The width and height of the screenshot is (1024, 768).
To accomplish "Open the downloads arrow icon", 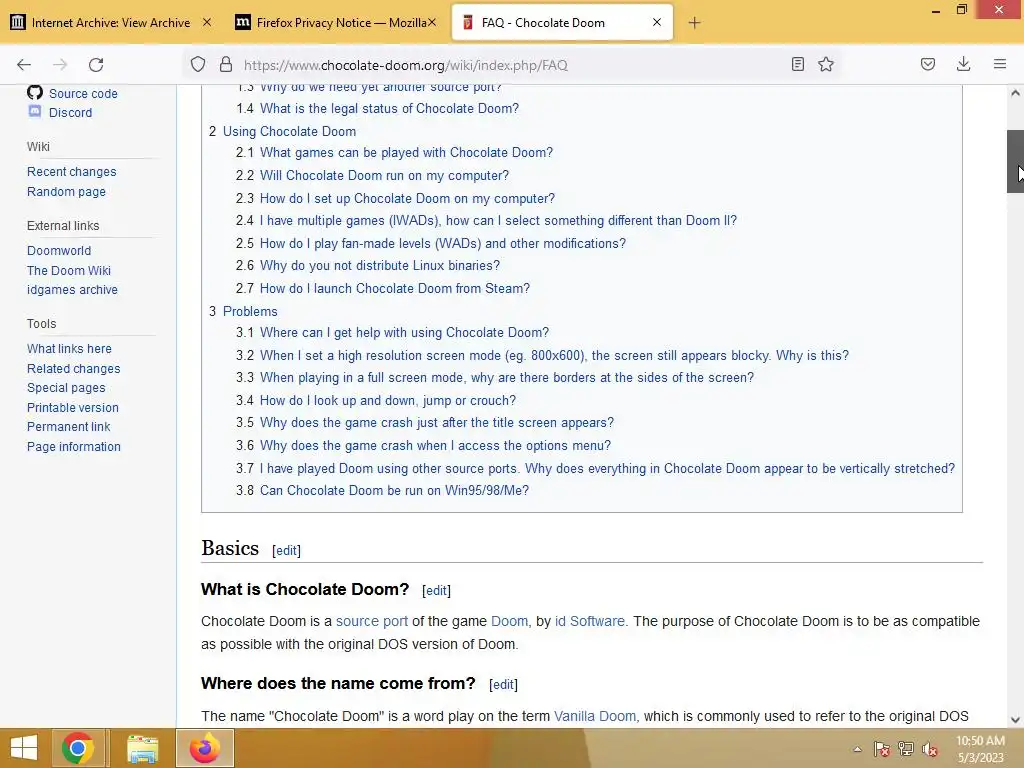I will pyautogui.click(x=963, y=64).
